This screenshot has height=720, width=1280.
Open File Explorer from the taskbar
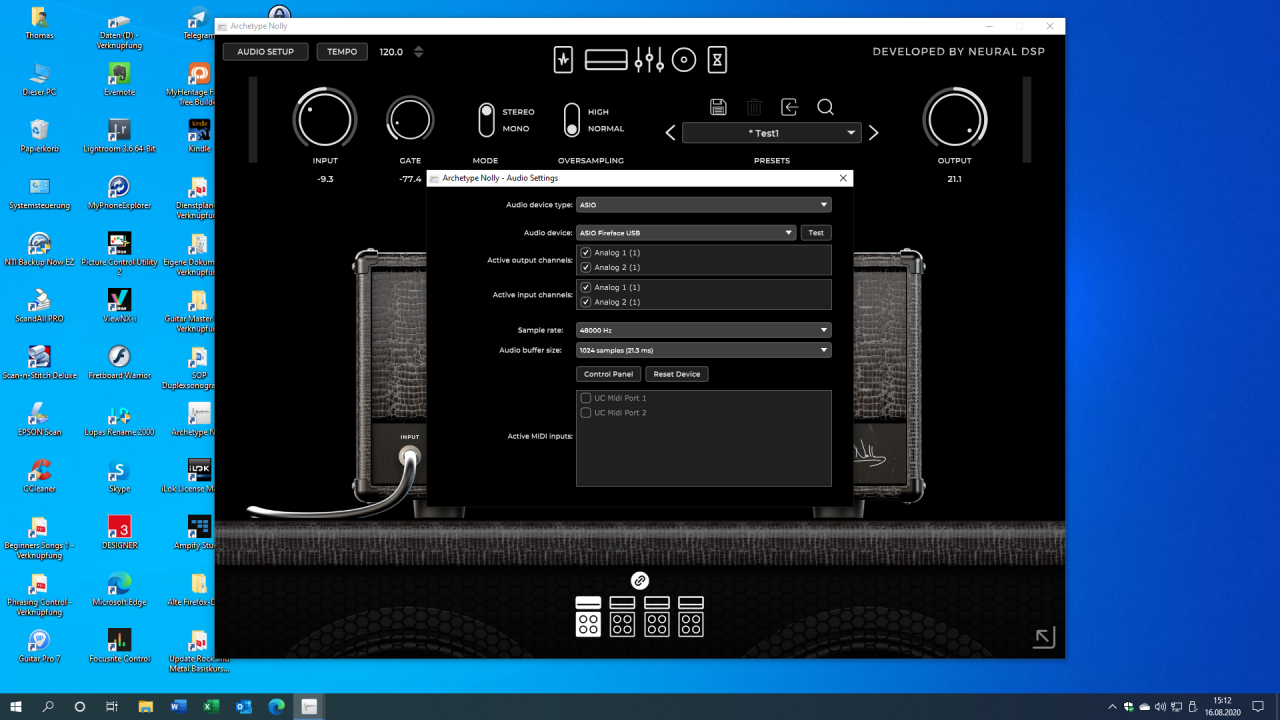(146, 706)
